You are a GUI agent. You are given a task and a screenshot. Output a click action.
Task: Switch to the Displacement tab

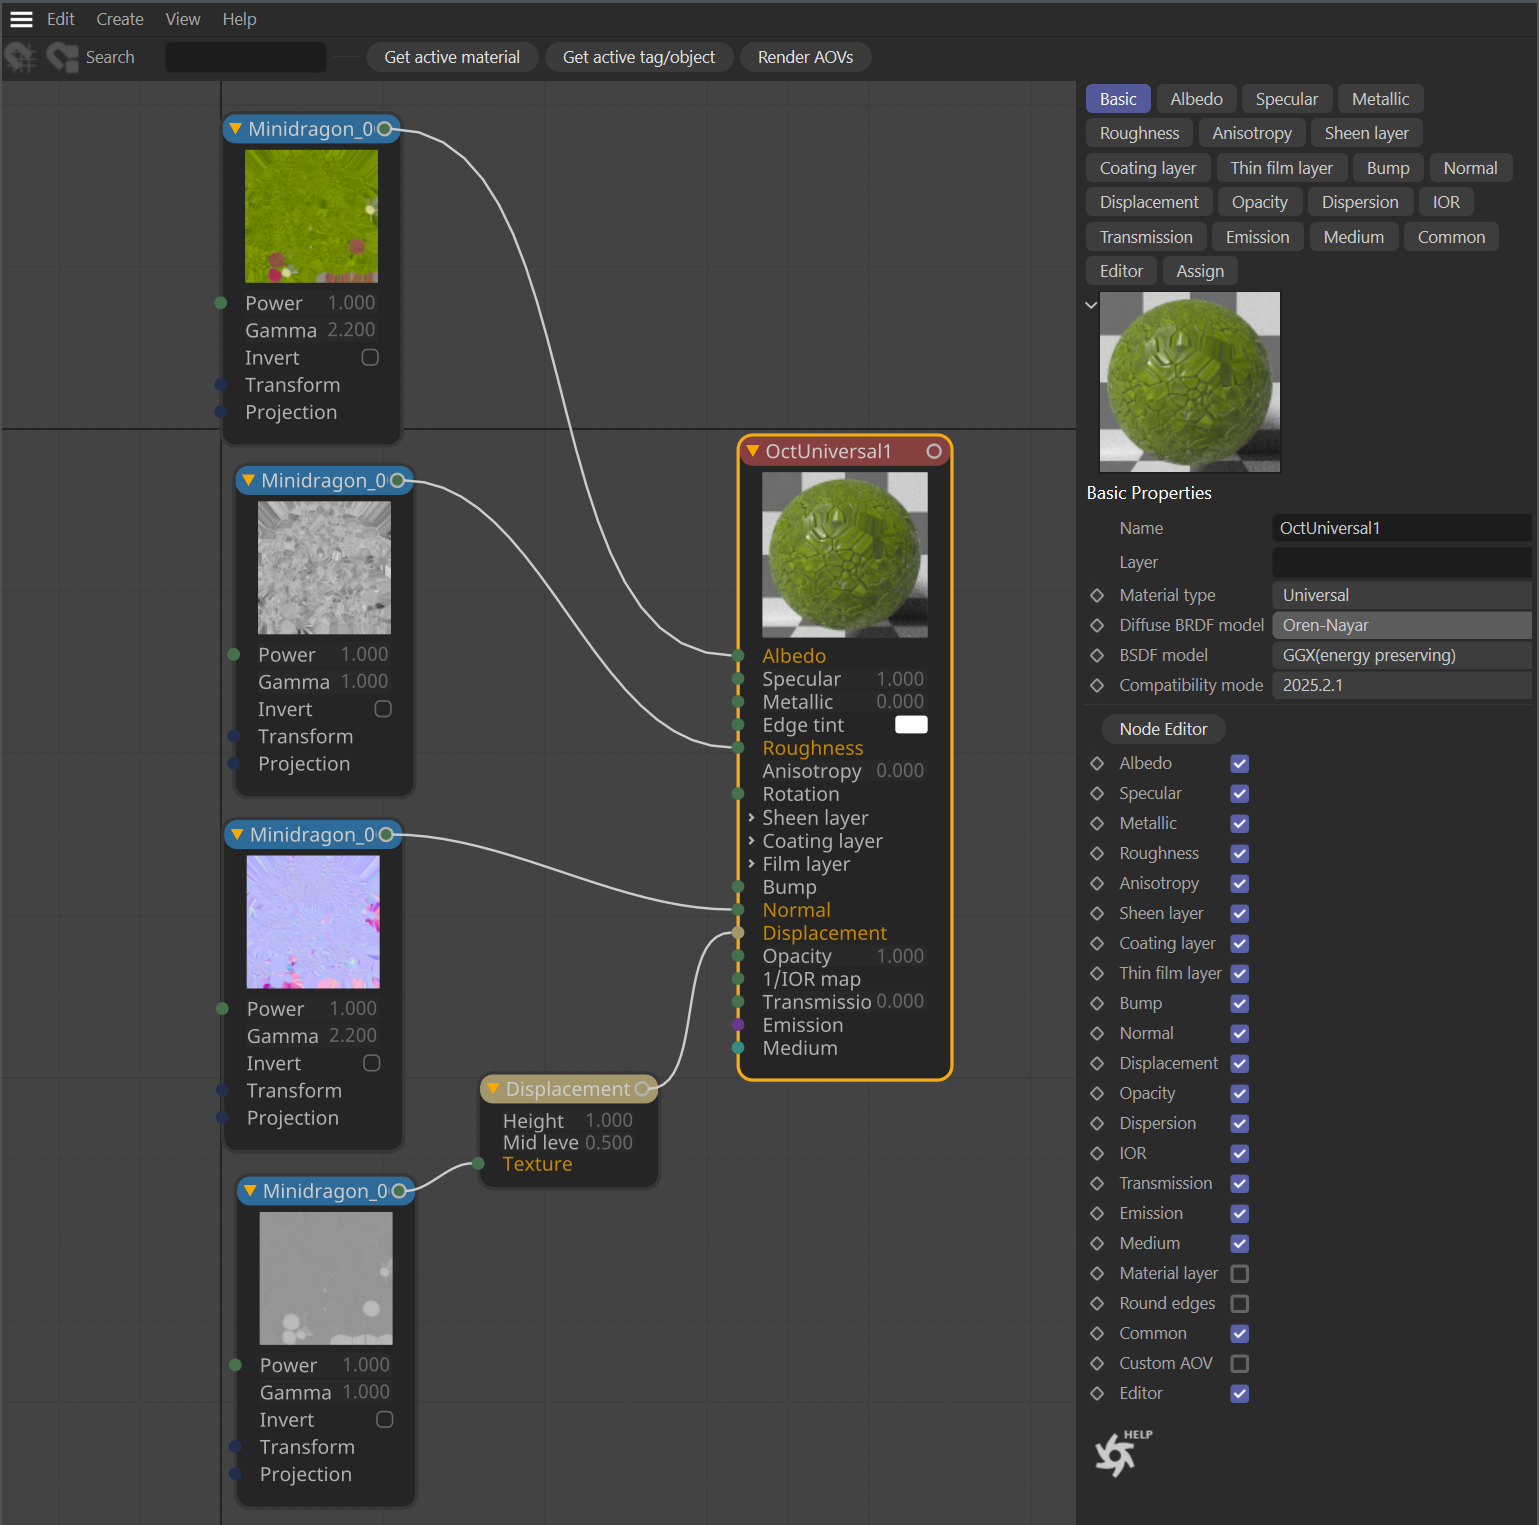pos(1148,203)
